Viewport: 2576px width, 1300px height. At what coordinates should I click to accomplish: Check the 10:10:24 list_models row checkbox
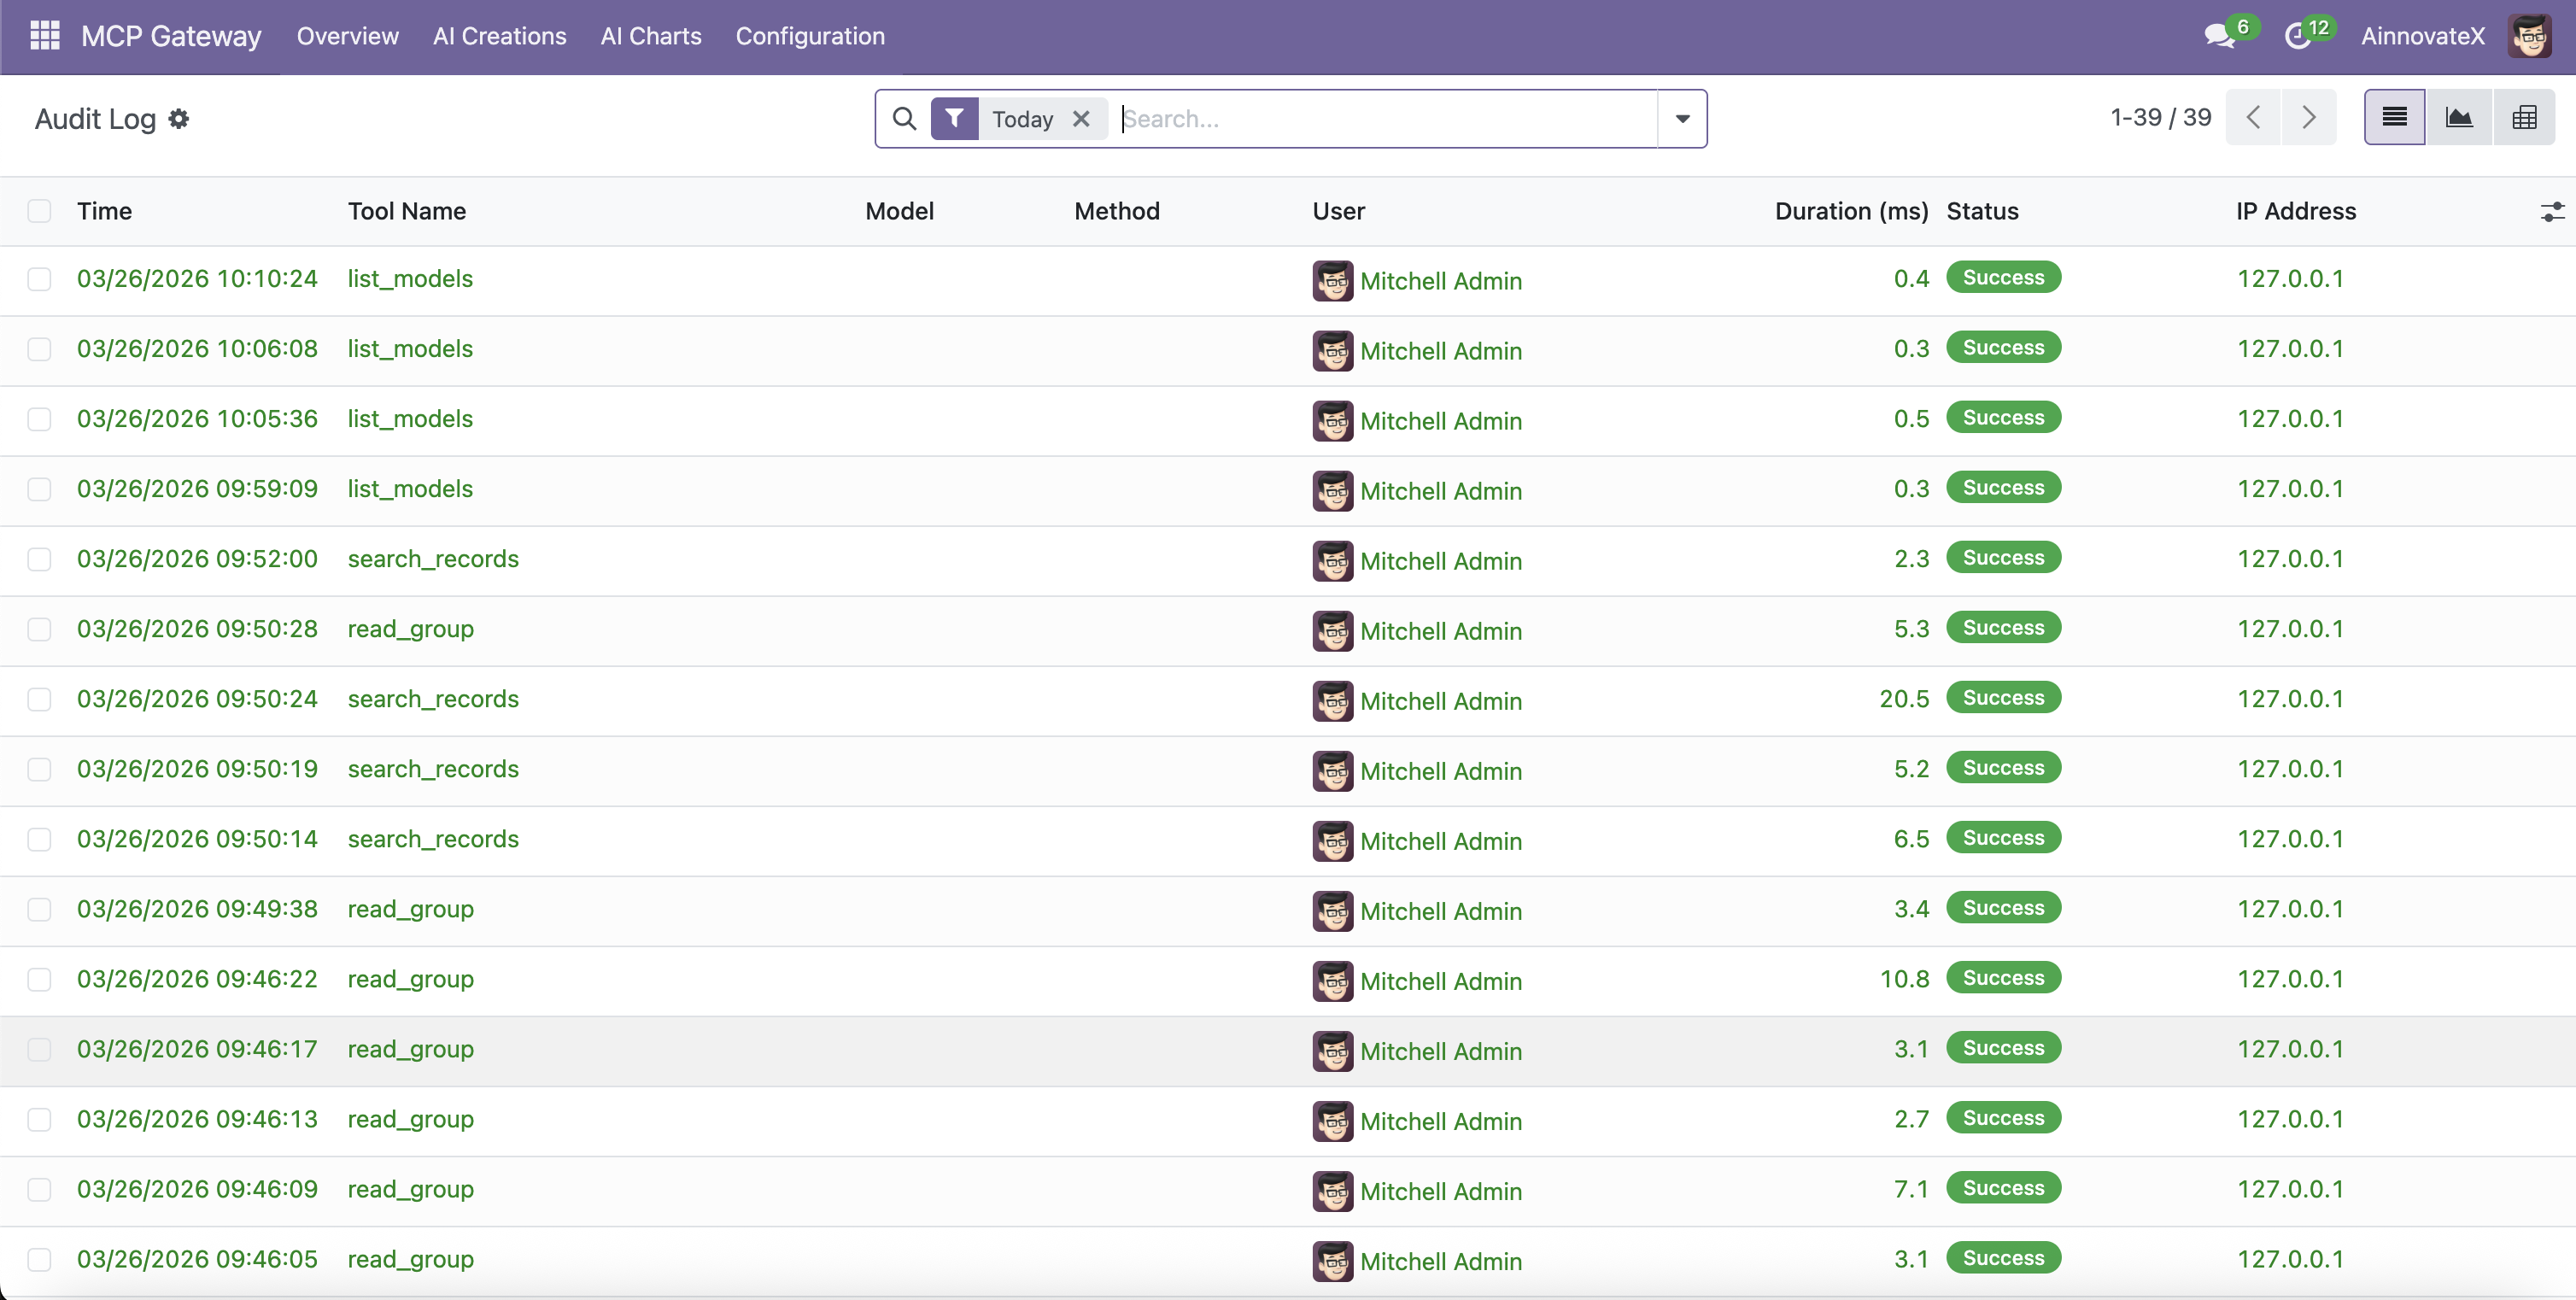point(39,279)
